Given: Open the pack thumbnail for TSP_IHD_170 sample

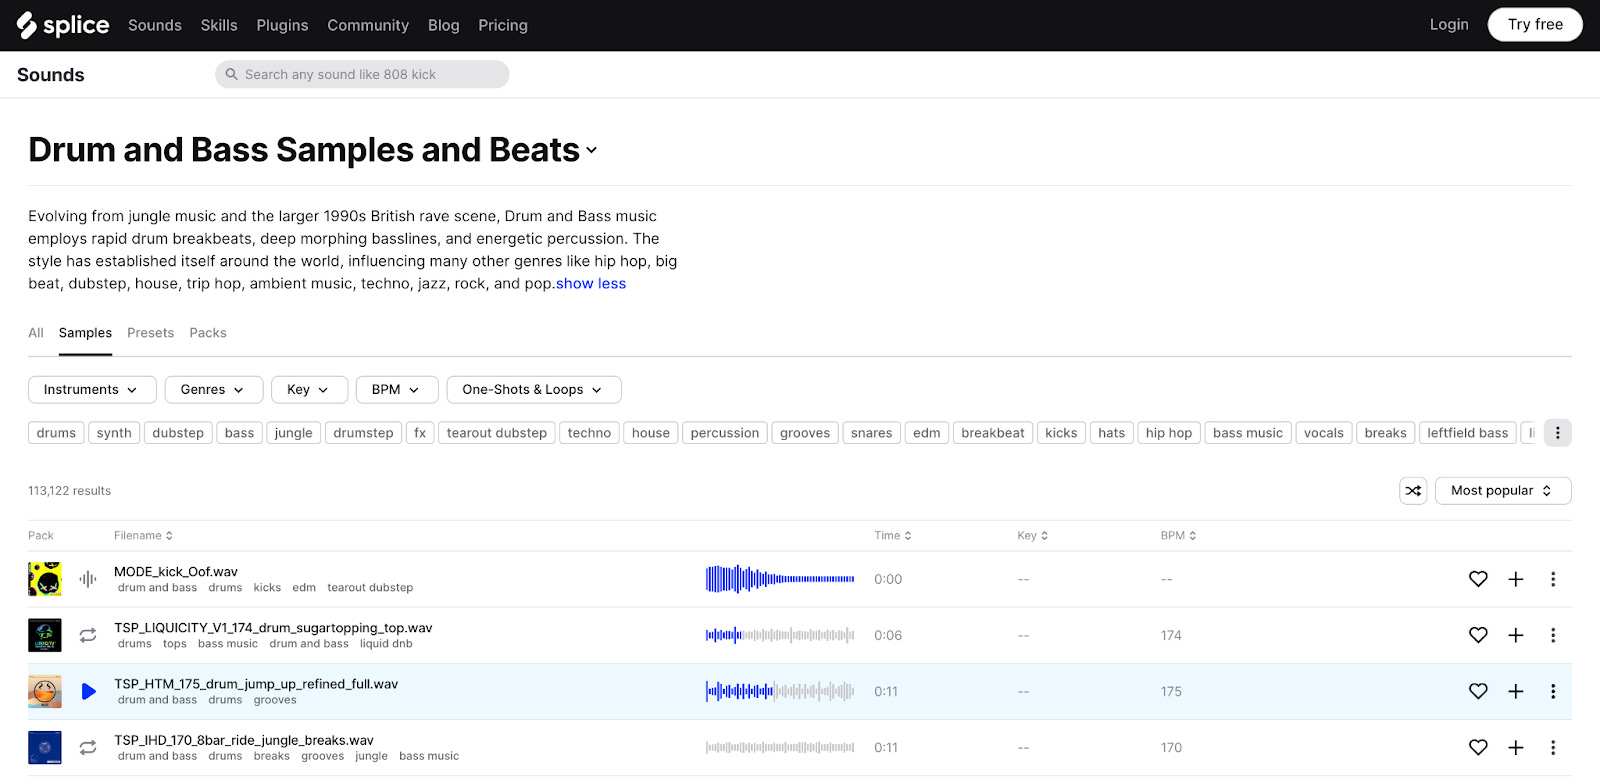Looking at the screenshot, I should [x=45, y=747].
